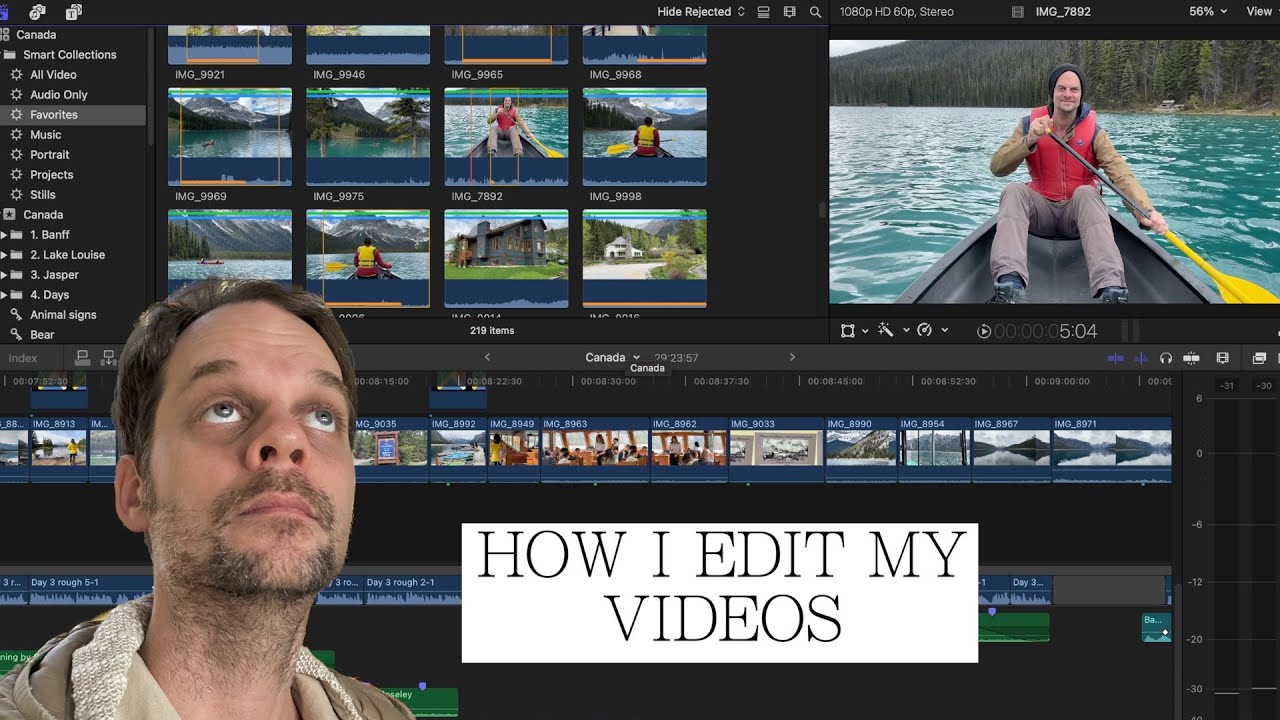Insert clip into storyline button
The width and height of the screenshot is (1280, 720).
tap(107, 357)
